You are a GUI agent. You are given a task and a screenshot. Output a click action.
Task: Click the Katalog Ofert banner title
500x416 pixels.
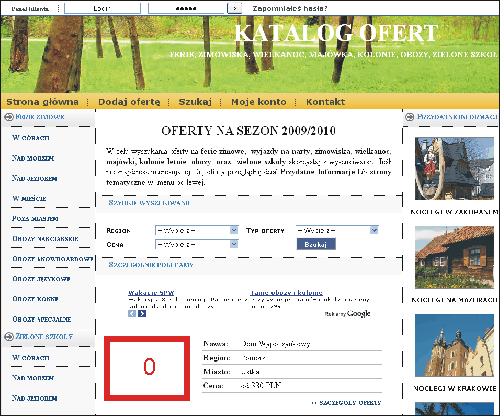(x=336, y=33)
